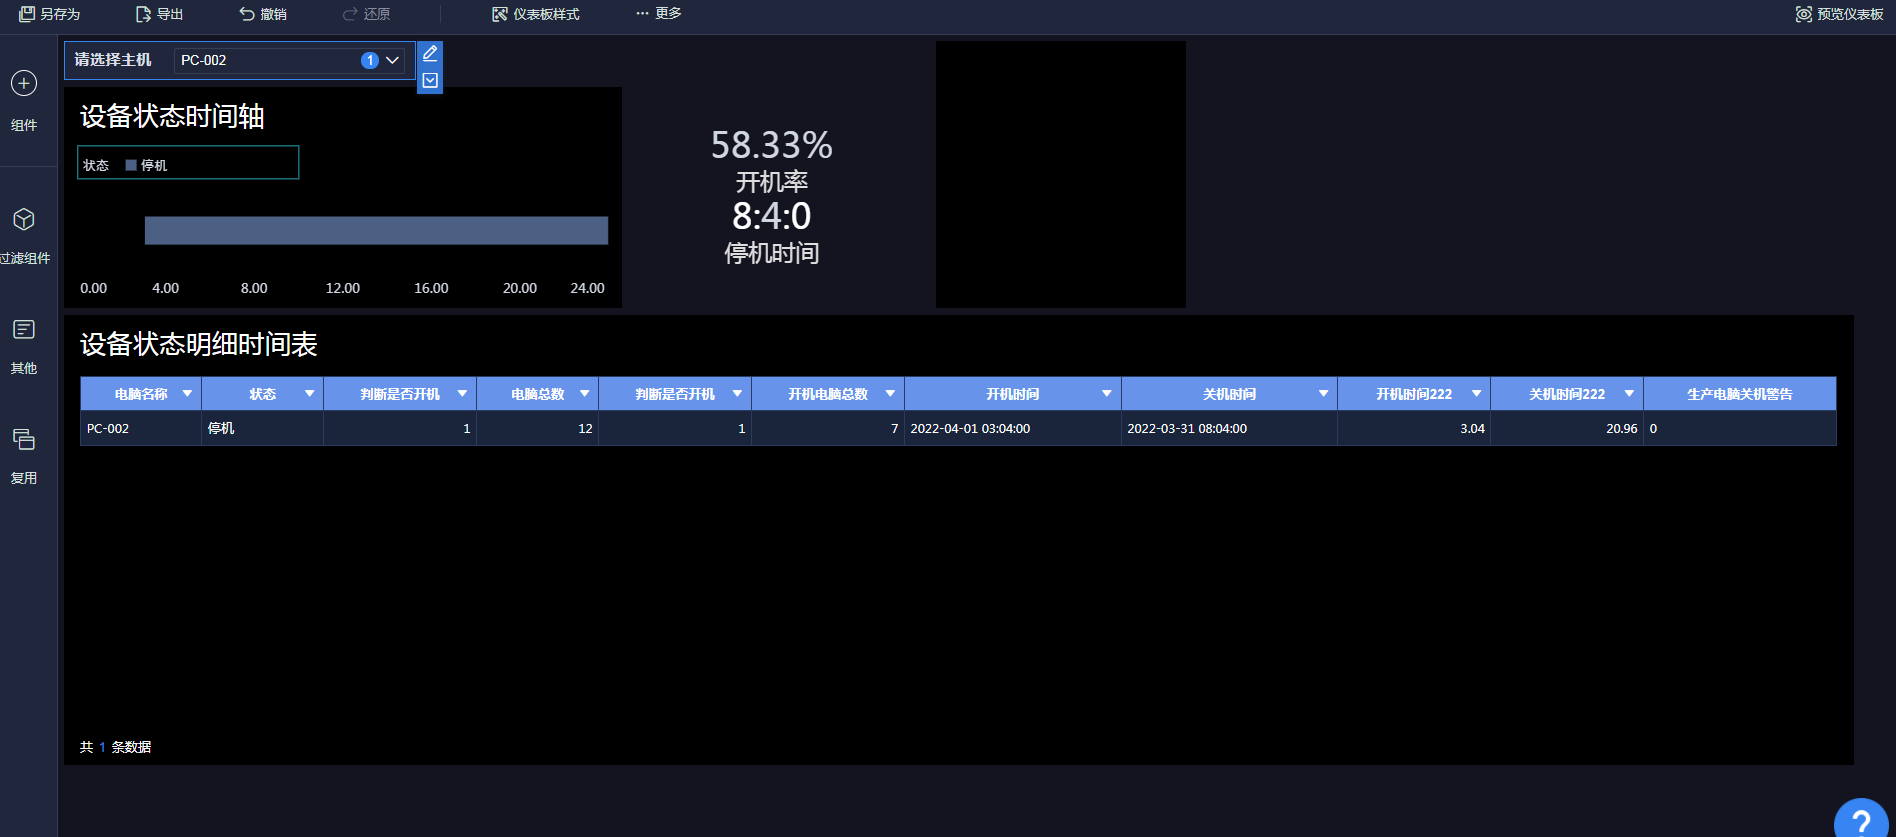This screenshot has width=1896, height=837.
Task: Open the 更多 more menu
Action: (x=659, y=13)
